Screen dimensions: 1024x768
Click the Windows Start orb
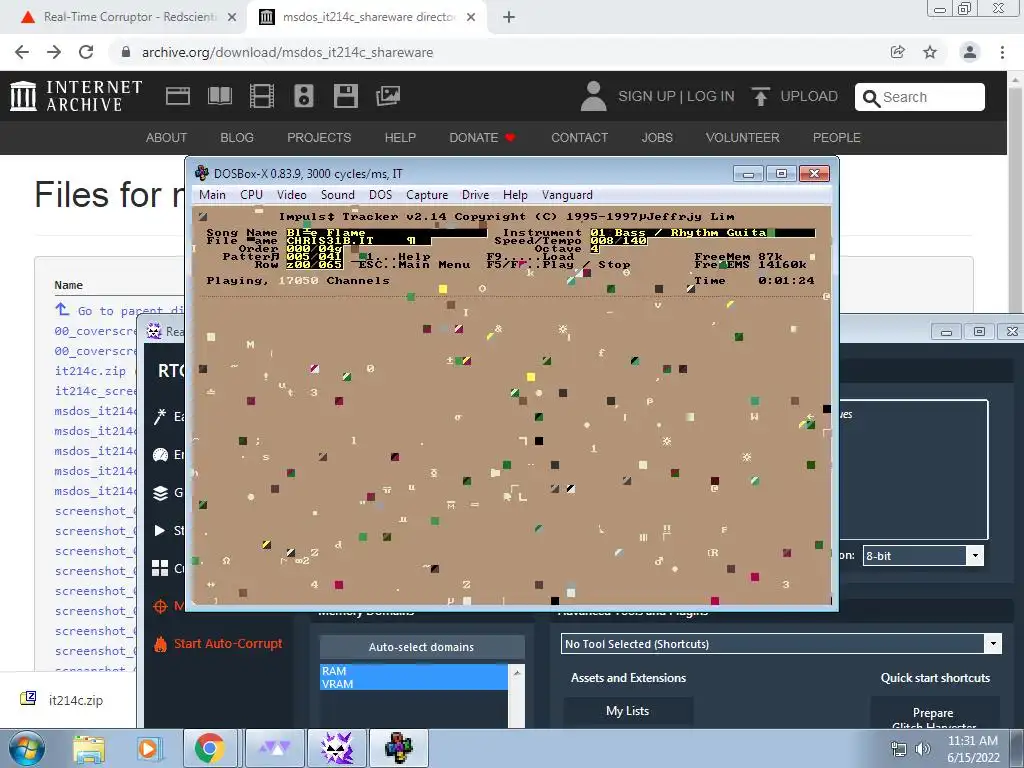point(25,748)
